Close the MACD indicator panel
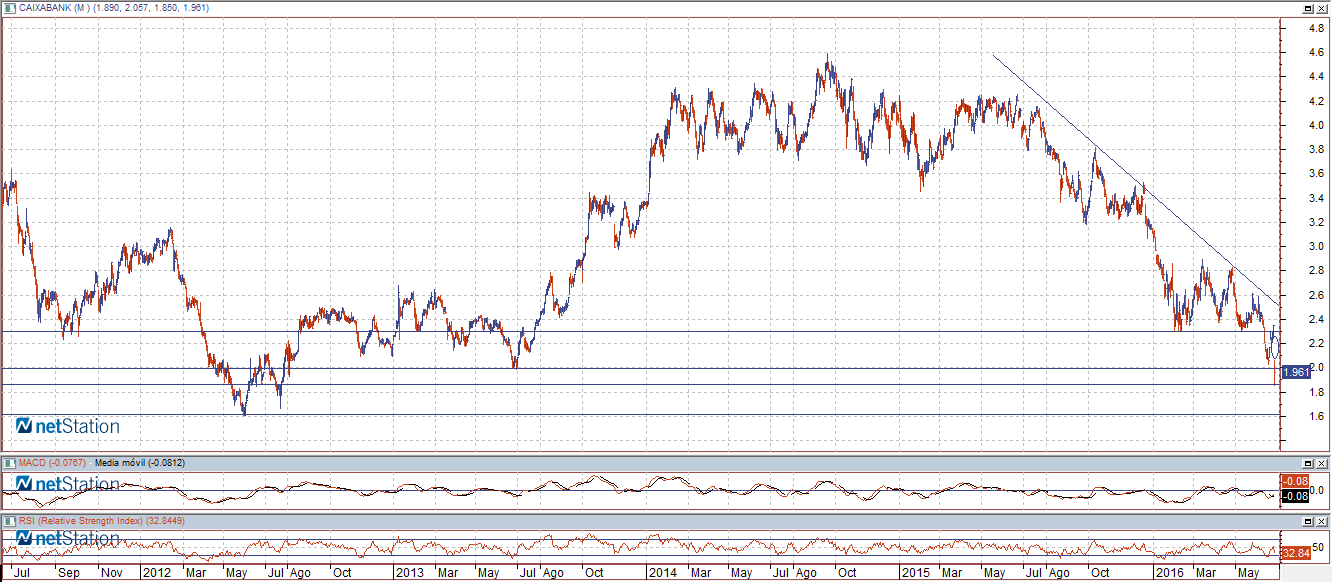 [1322, 463]
